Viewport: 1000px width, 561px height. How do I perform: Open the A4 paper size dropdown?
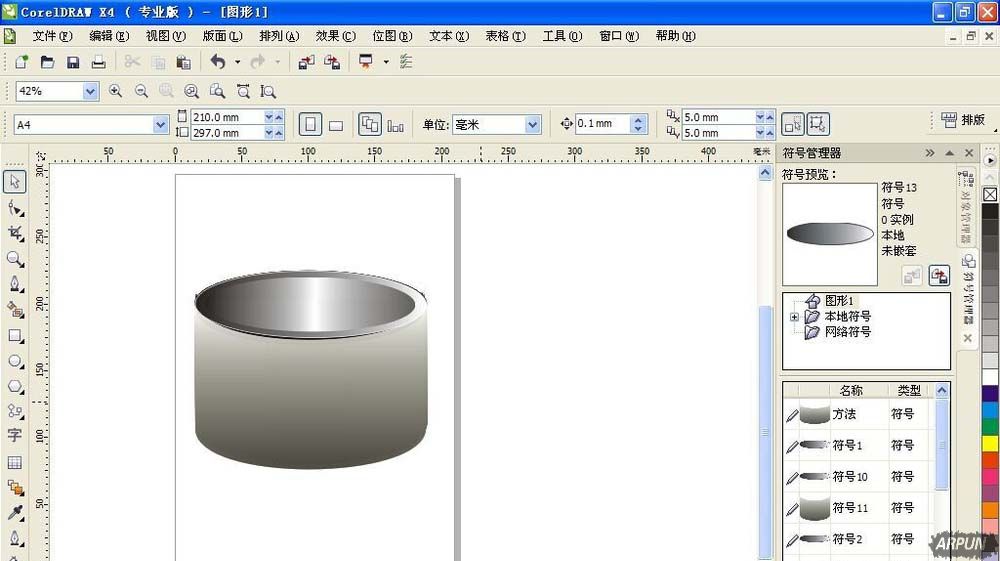point(160,125)
